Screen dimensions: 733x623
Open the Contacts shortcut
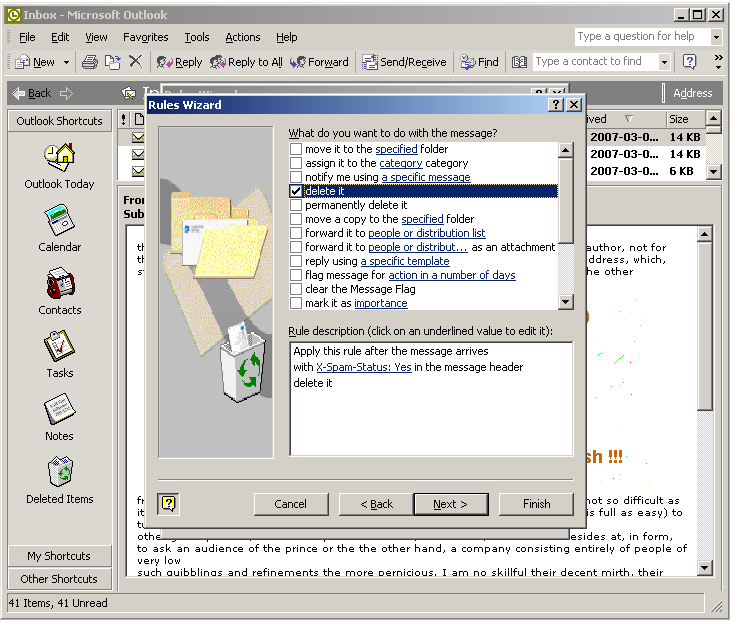point(59,291)
